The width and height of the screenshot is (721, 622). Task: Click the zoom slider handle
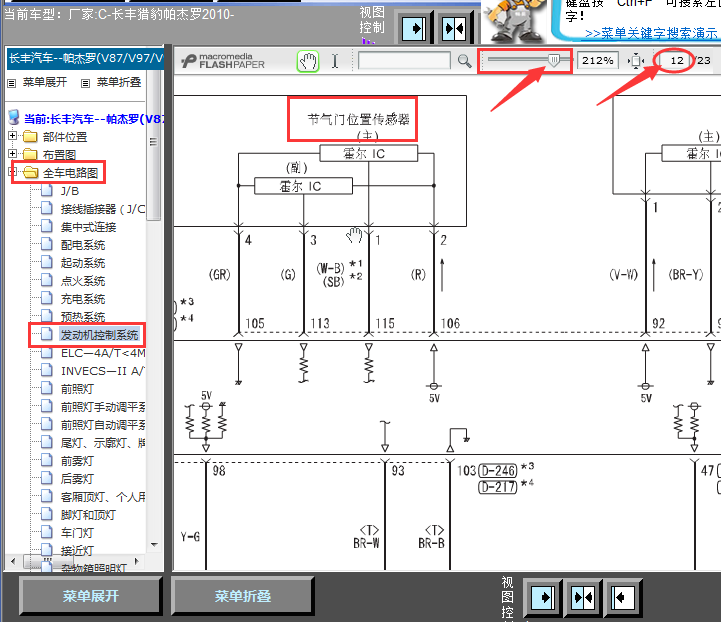pos(554,60)
